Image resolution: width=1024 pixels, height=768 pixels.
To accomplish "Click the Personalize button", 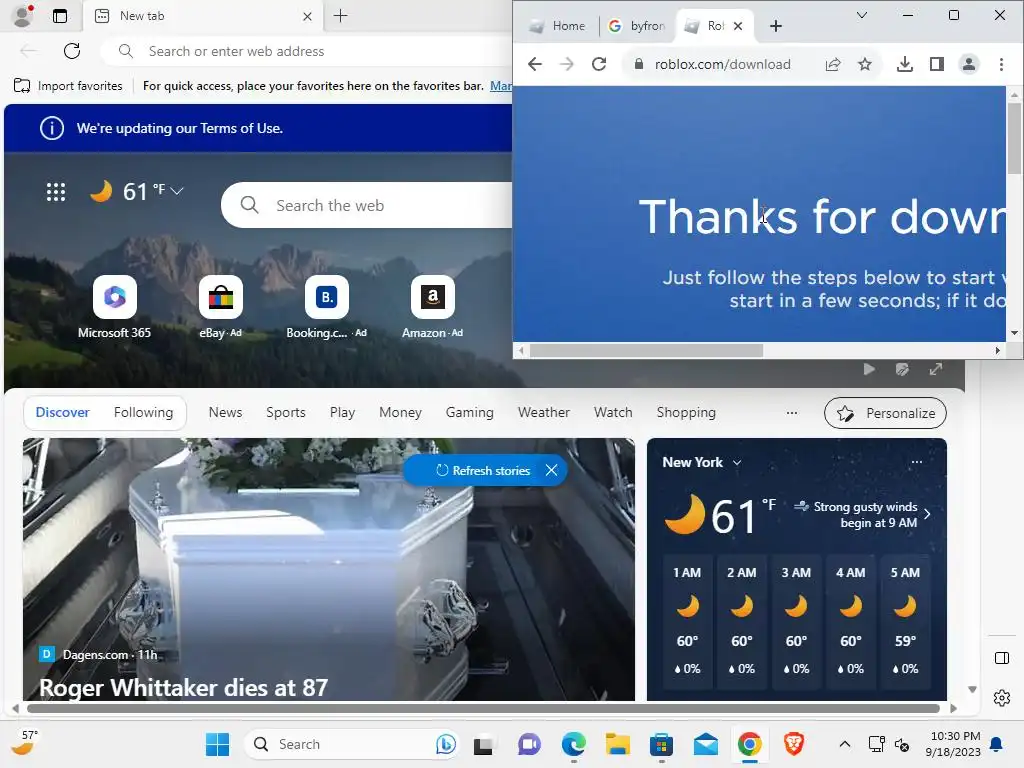I will coord(885,413).
